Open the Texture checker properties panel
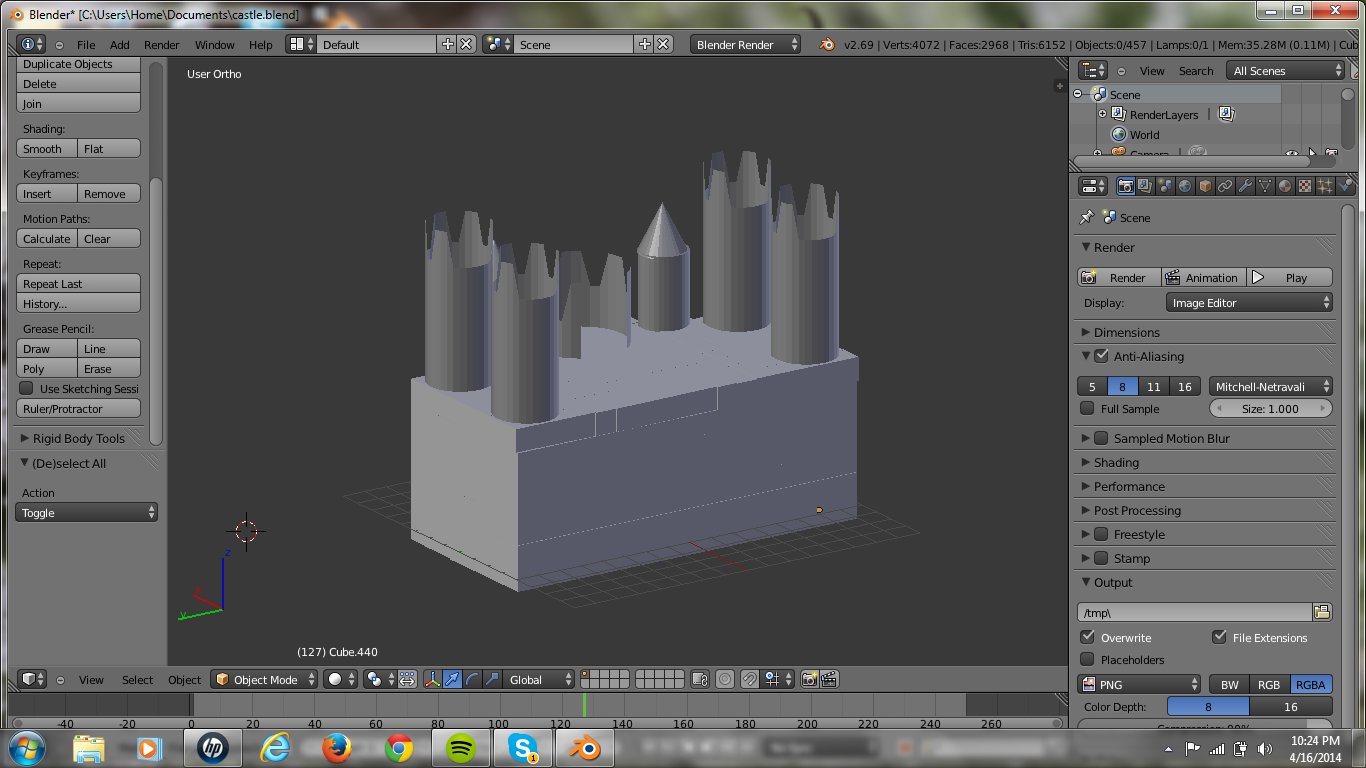The width and height of the screenshot is (1366, 768). (1303, 185)
